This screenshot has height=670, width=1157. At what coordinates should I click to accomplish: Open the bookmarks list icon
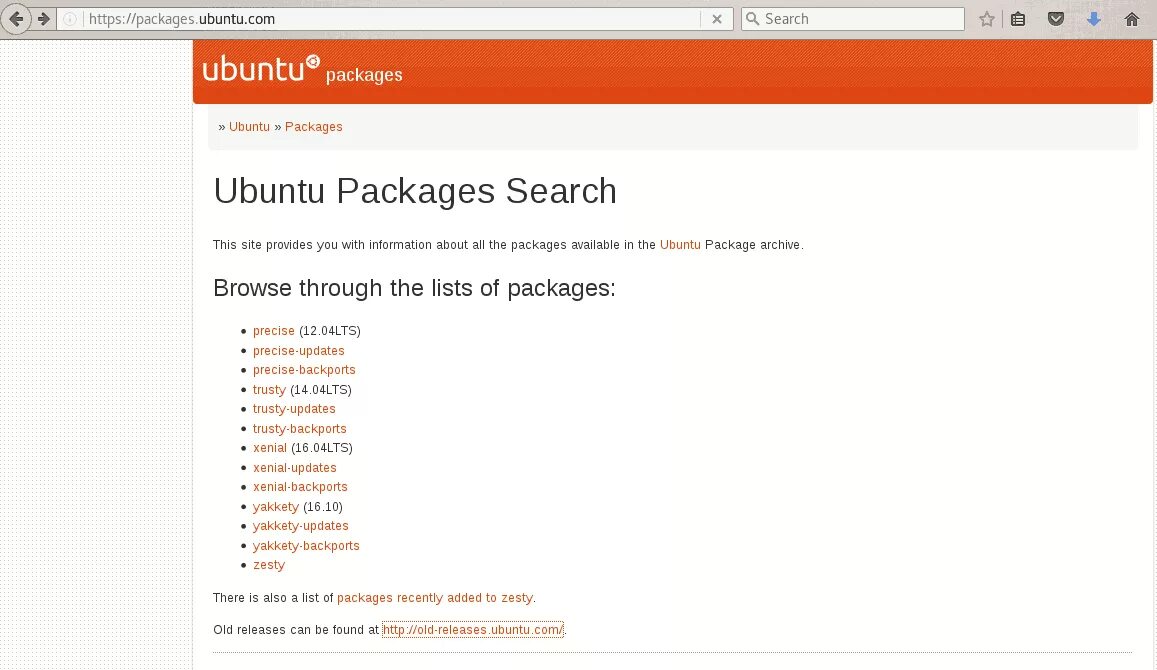pos(1018,19)
